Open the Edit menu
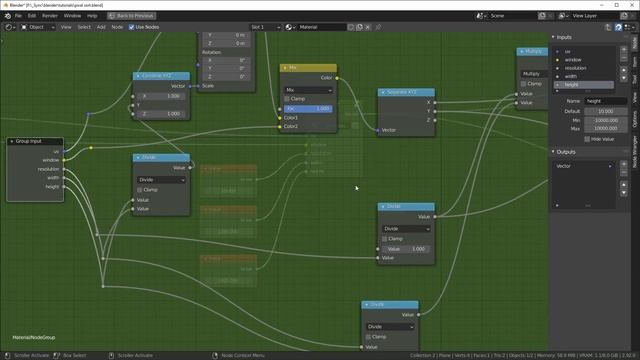This screenshot has width=640, height=360. (32, 16)
